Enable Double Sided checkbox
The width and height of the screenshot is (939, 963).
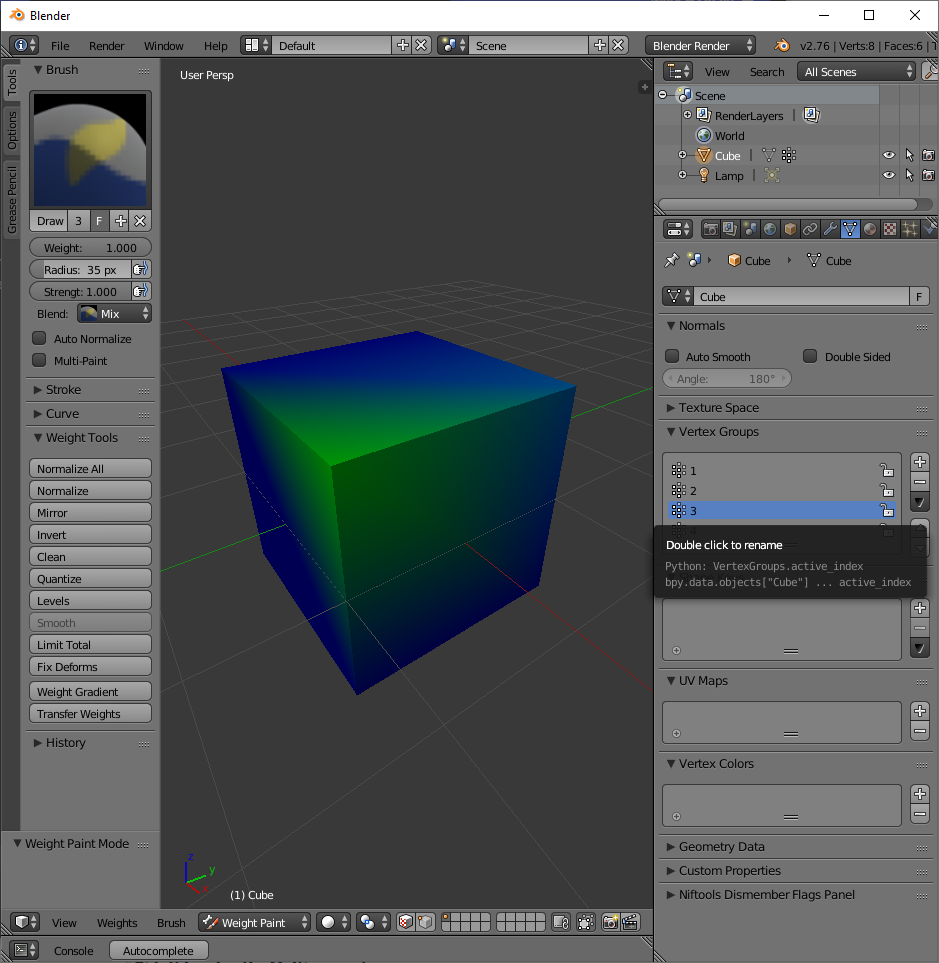[x=811, y=356]
